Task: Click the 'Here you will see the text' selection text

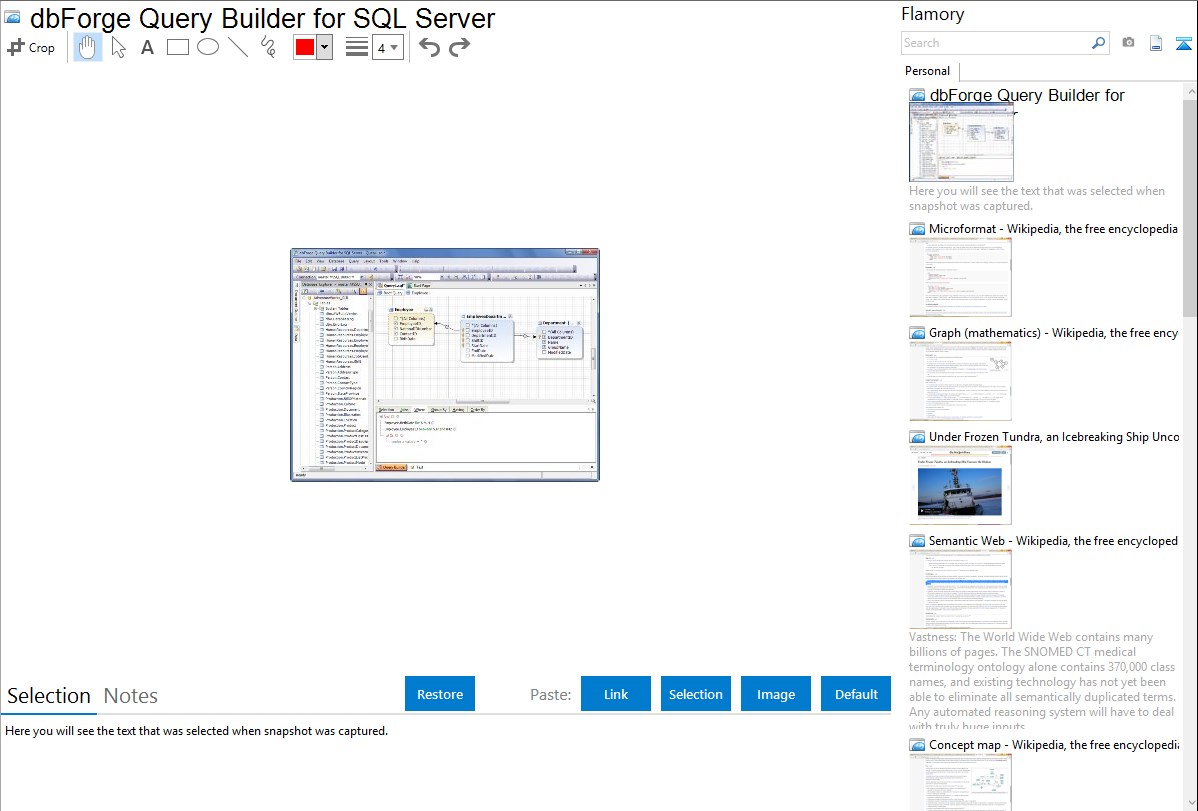Action: point(196,731)
